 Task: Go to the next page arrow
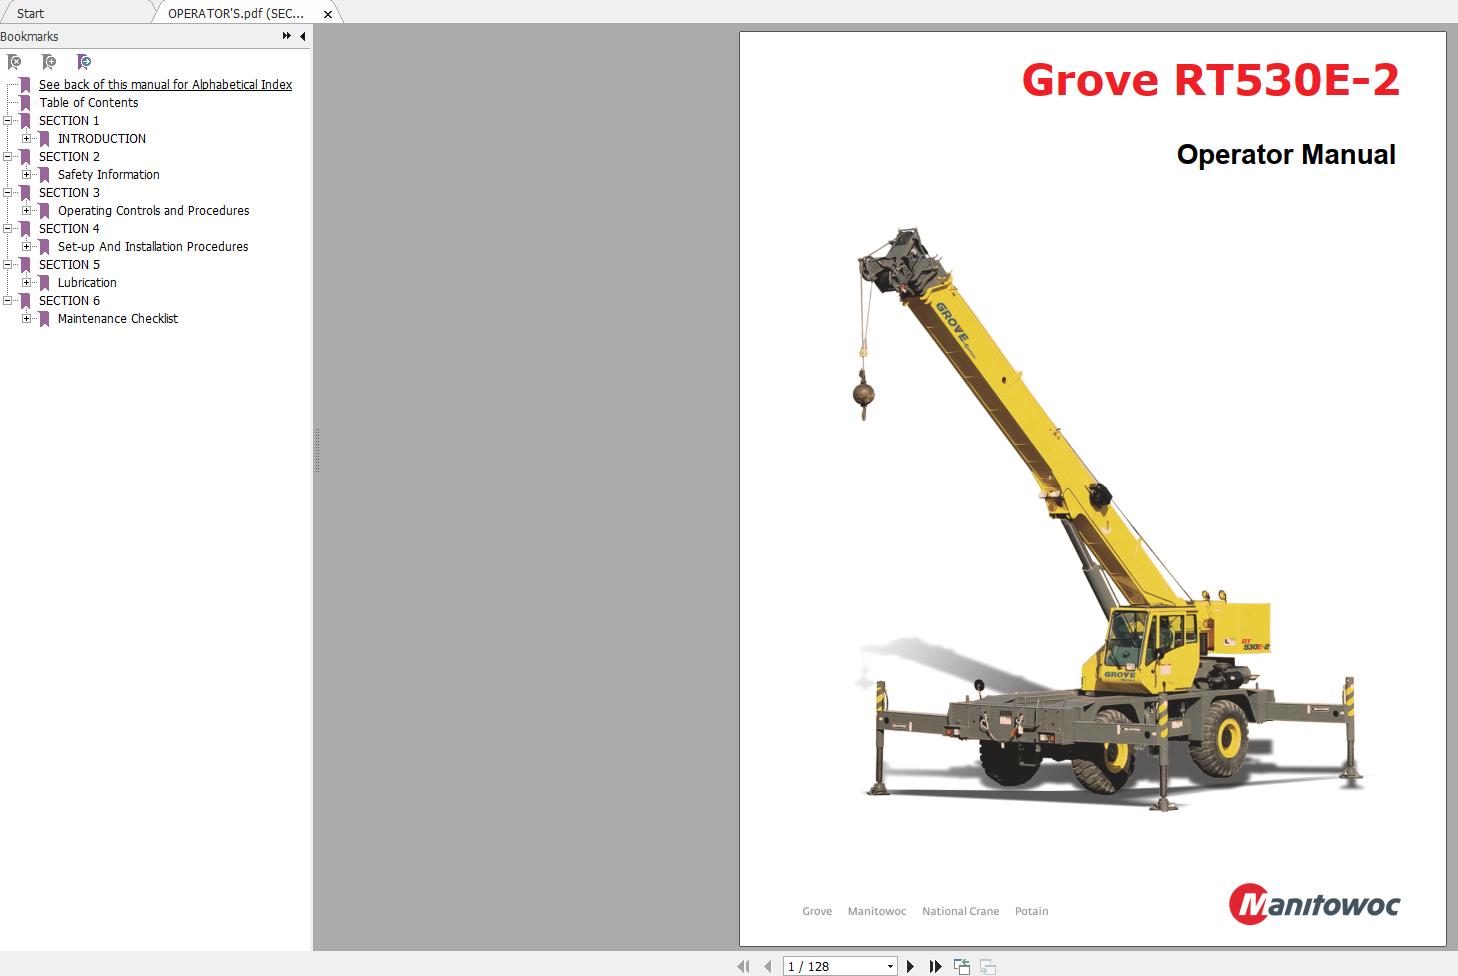pos(910,966)
